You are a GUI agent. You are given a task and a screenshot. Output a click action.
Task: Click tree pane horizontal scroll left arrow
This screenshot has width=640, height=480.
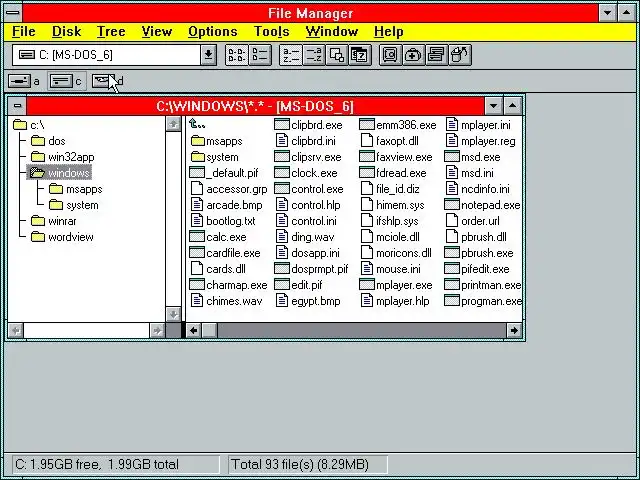16,330
